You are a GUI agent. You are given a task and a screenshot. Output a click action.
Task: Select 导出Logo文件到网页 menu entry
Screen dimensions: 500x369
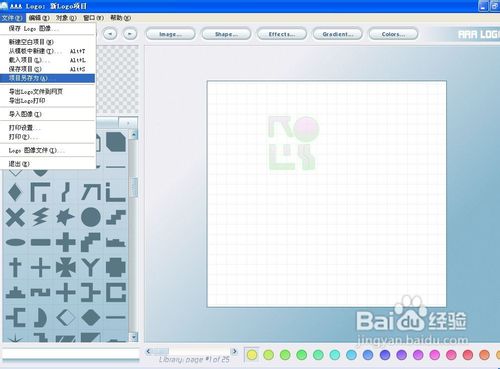click(47, 92)
